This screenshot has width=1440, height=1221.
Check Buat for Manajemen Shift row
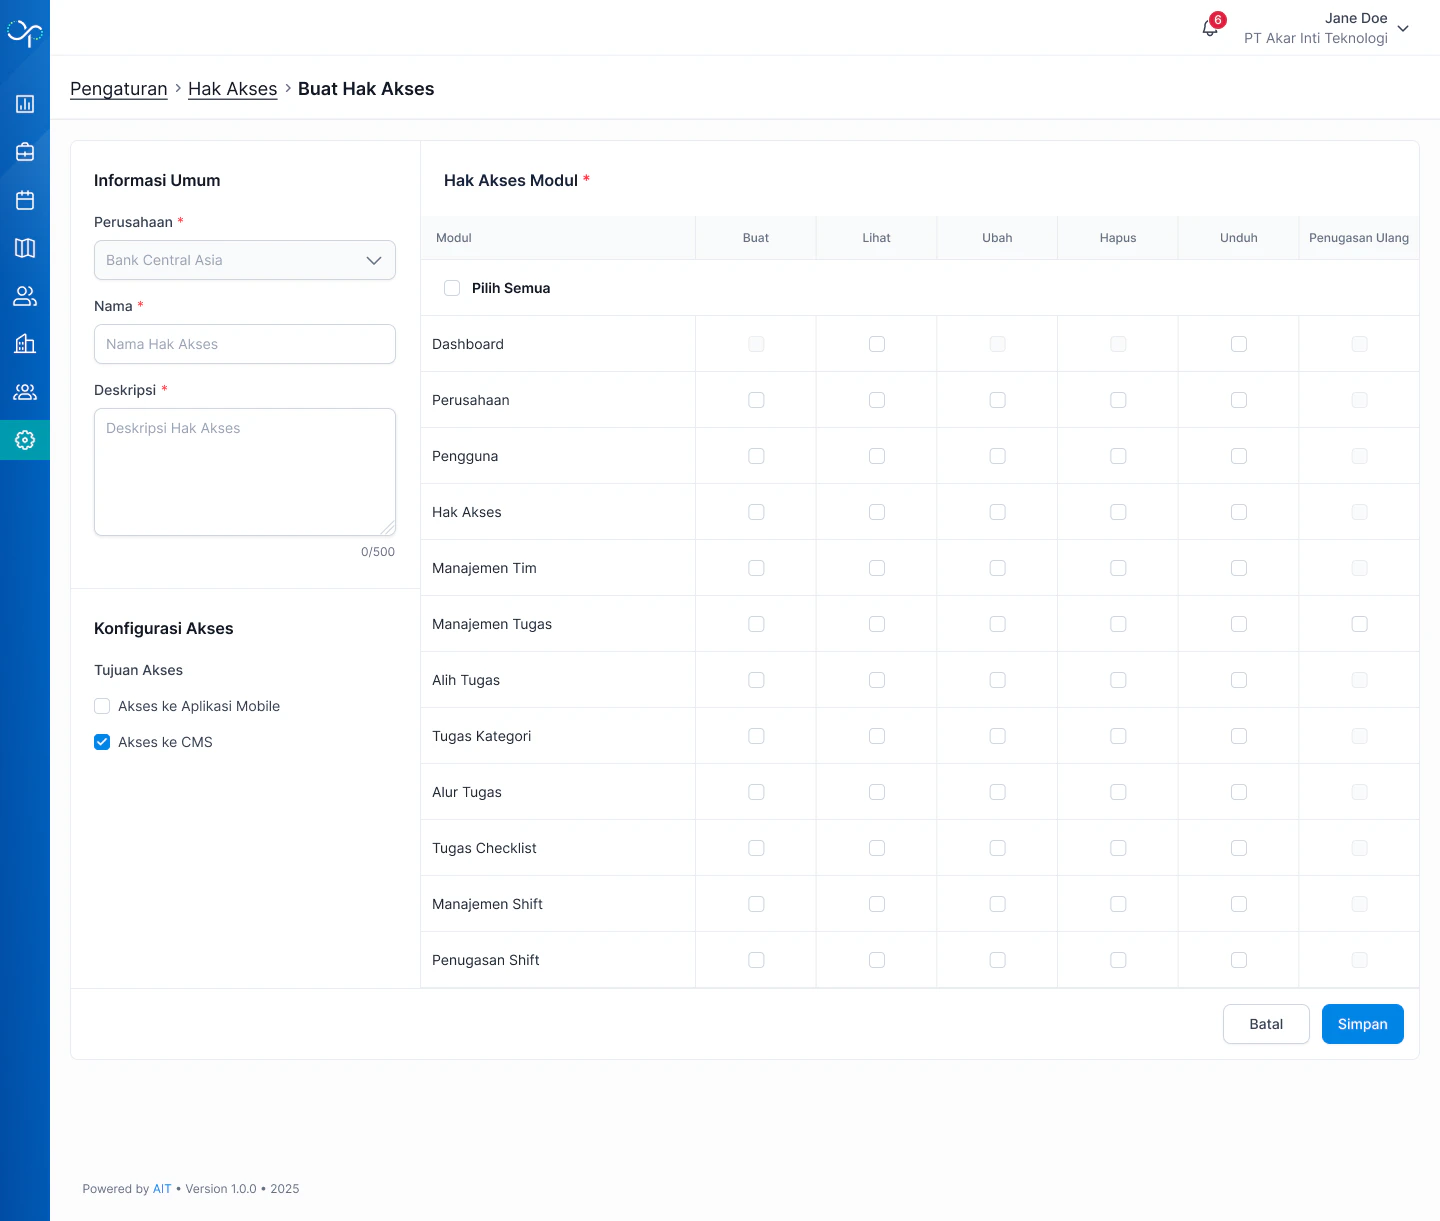click(756, 904)
